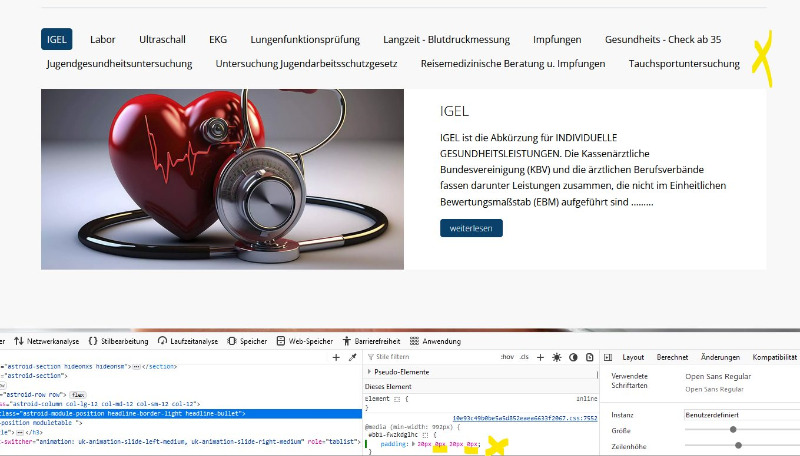Adjust the Zeilenhöhe slider

(x=738, y=445)
